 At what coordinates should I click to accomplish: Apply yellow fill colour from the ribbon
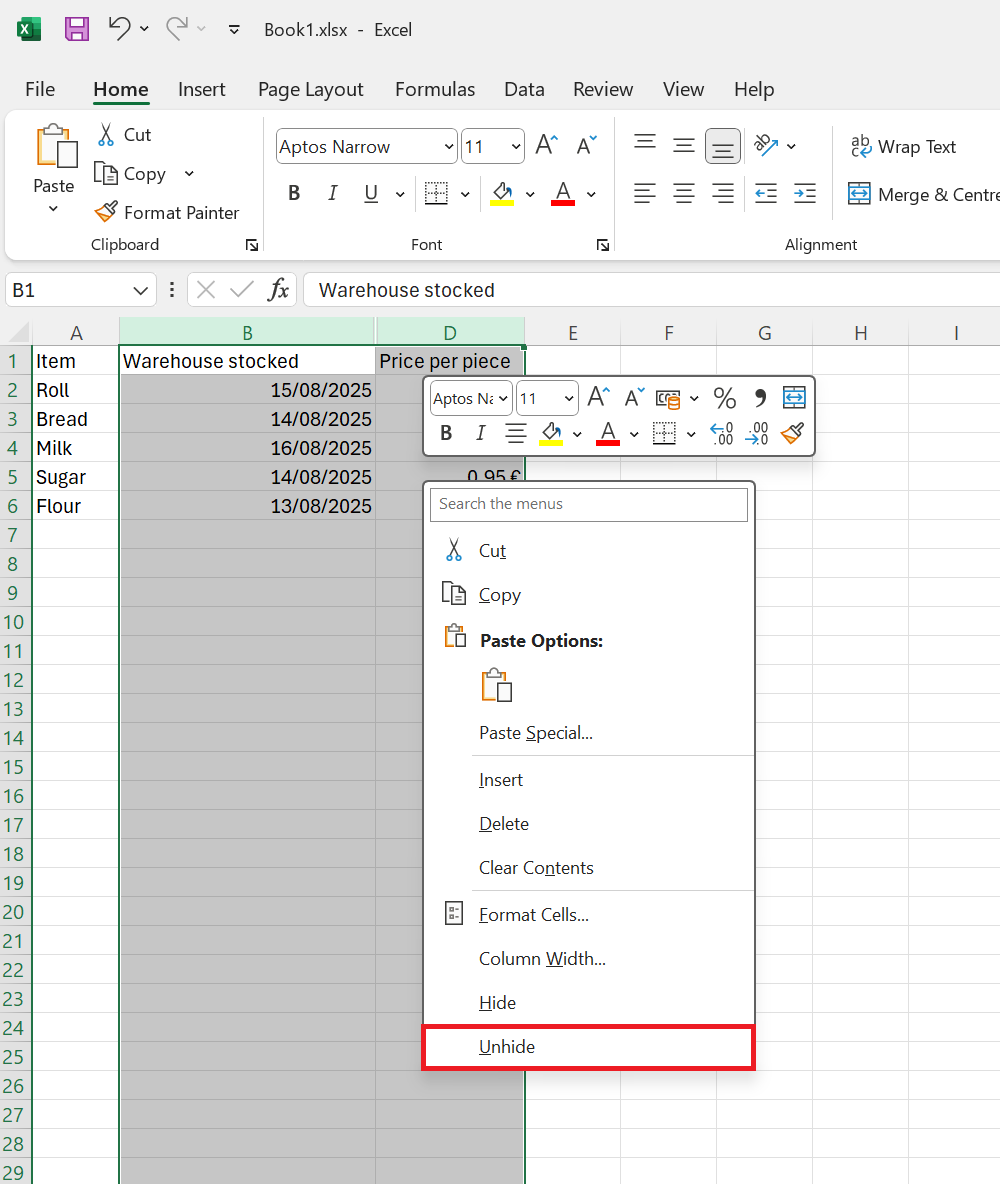point(502,193)
